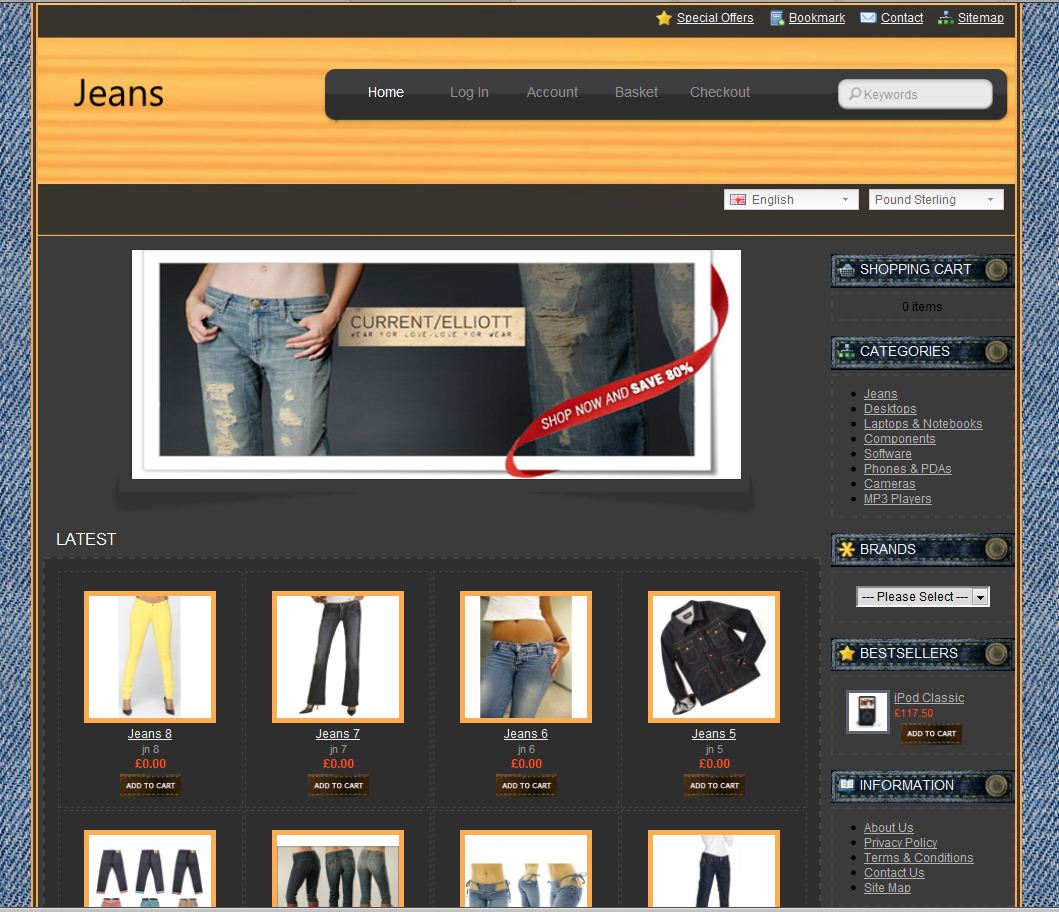Click the Jeans 6 product image
The width and height of the screenshot is (1059, 912).
525,657
